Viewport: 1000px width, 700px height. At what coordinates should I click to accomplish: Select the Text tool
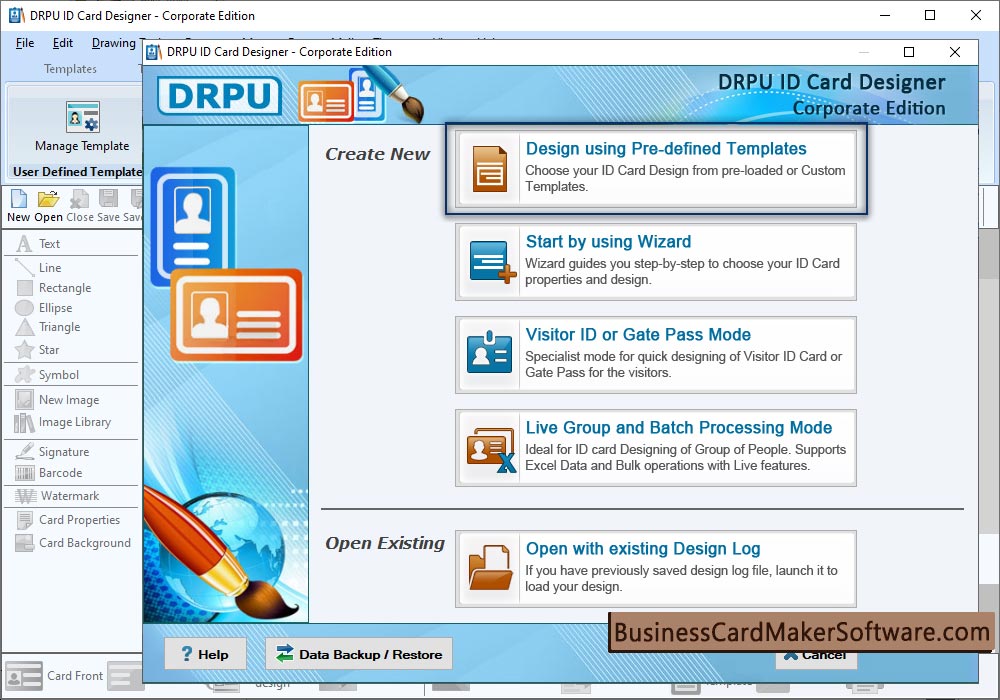pyautogui.click(x=38, y=244)
